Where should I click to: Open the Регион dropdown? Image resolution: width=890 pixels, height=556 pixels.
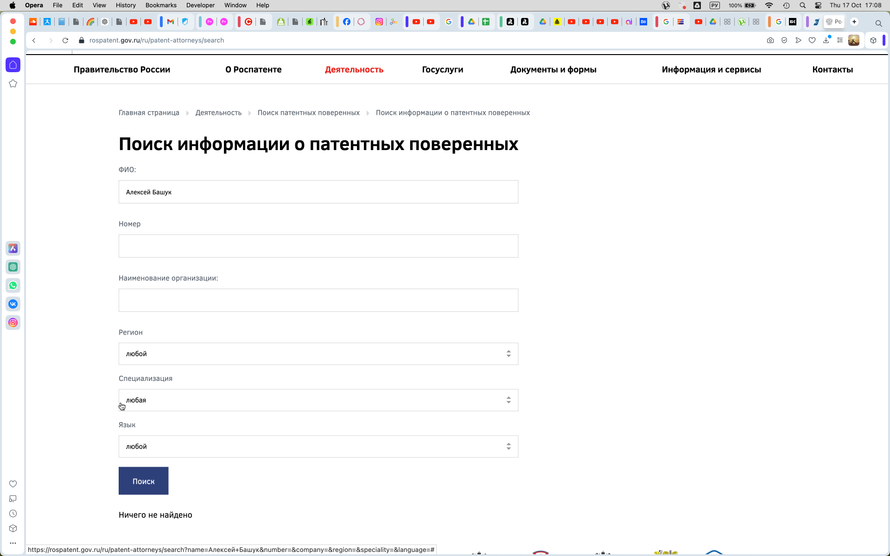[x=318, y=353]
